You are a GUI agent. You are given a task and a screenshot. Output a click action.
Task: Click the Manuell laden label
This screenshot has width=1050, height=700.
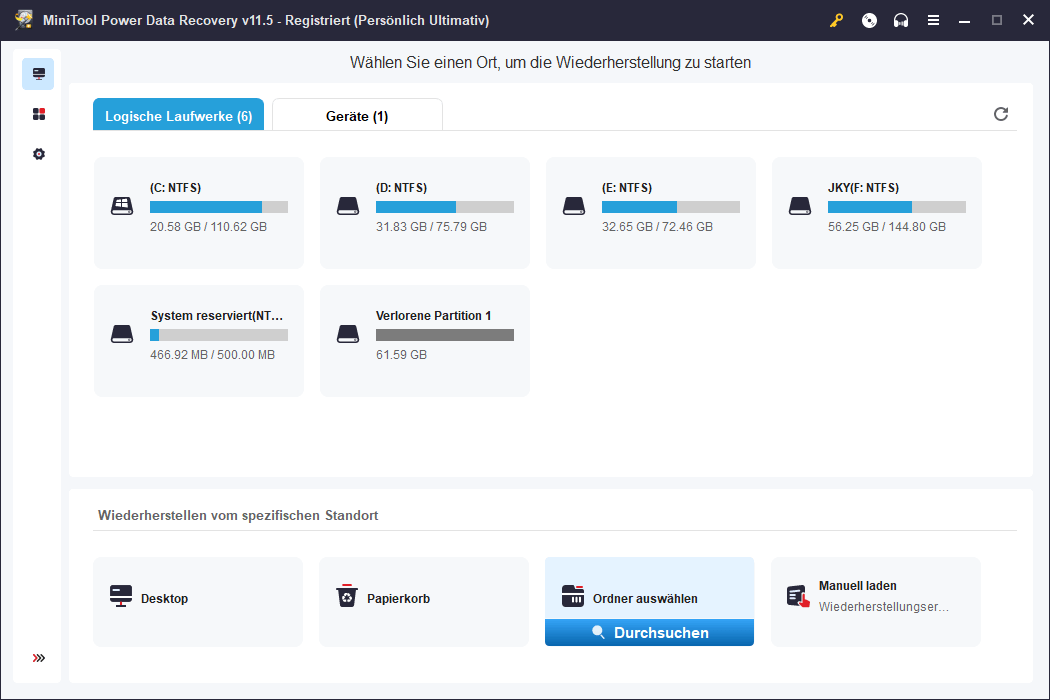tap(857, 585)
